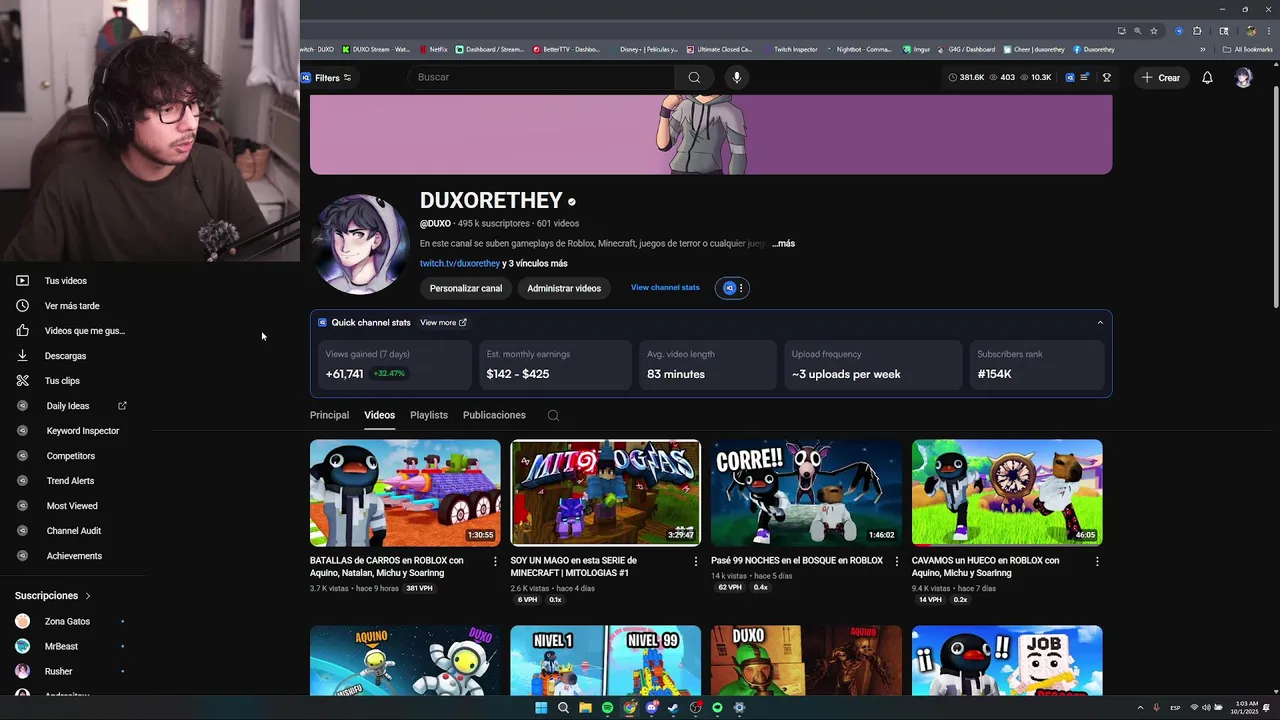Open vidIQ Most Viewed
1280x720 pixels.
pos(73,506)
